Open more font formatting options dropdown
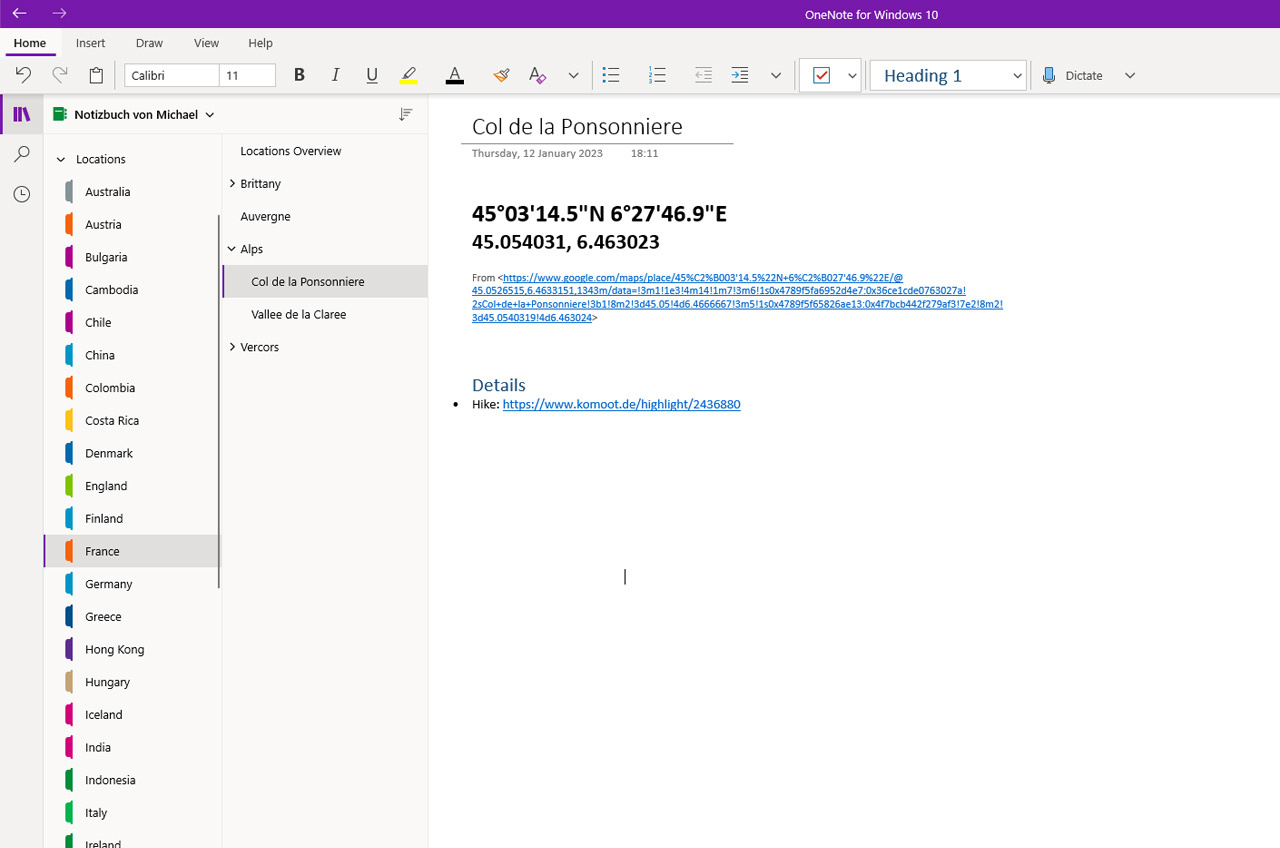 tap(573, 75)
